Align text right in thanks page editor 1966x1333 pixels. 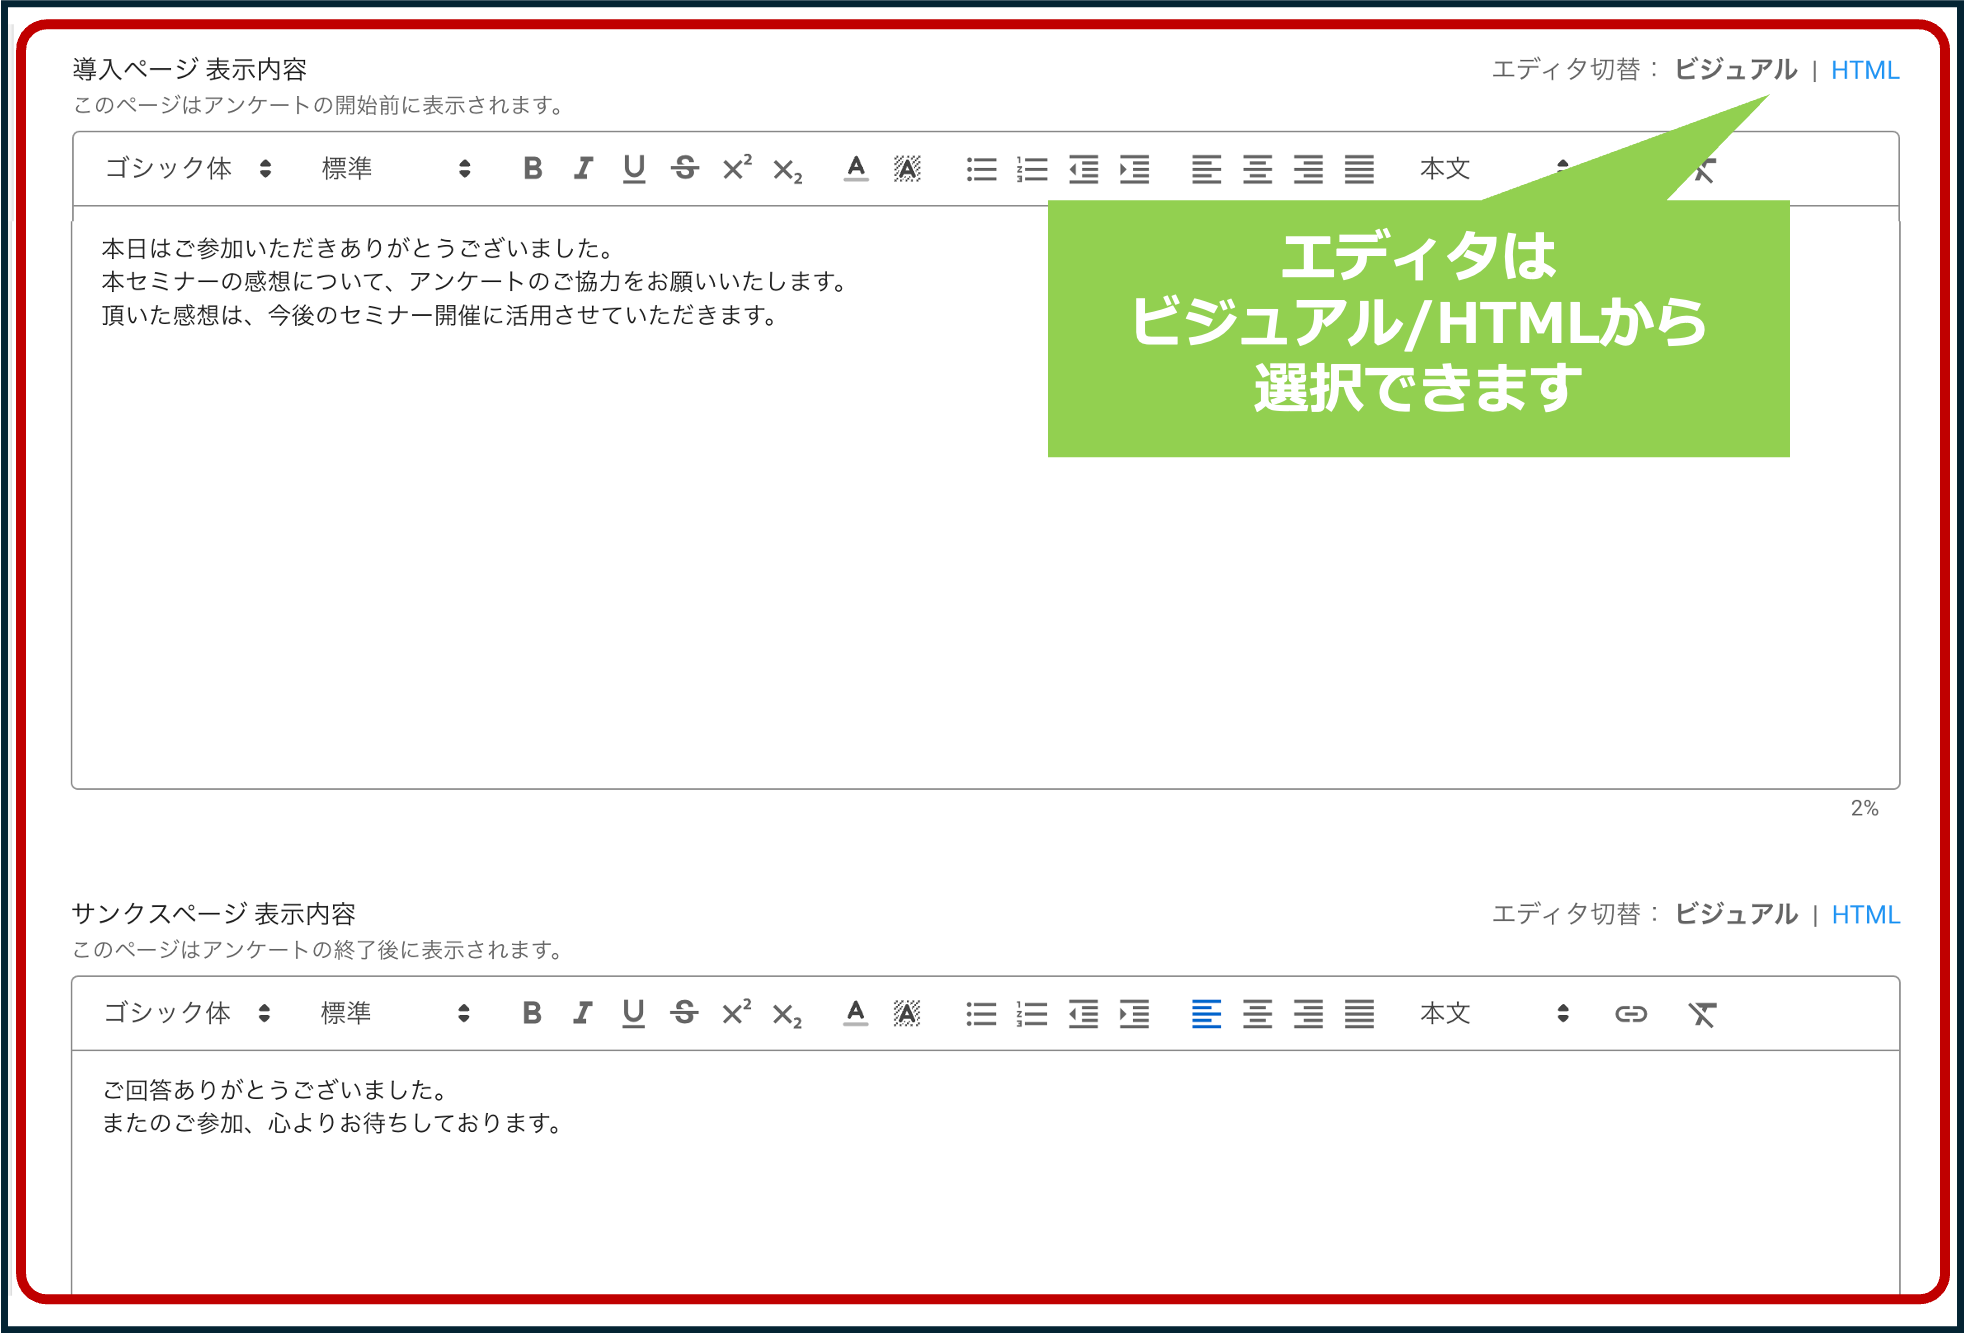[x=1308, y=1014]
